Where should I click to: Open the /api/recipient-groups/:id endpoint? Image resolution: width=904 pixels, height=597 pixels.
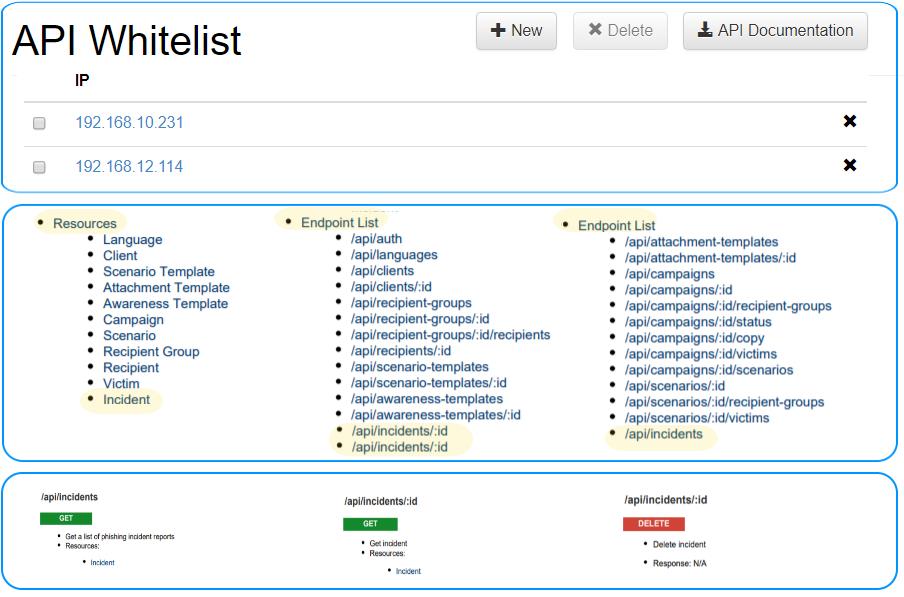pos(420,319)
